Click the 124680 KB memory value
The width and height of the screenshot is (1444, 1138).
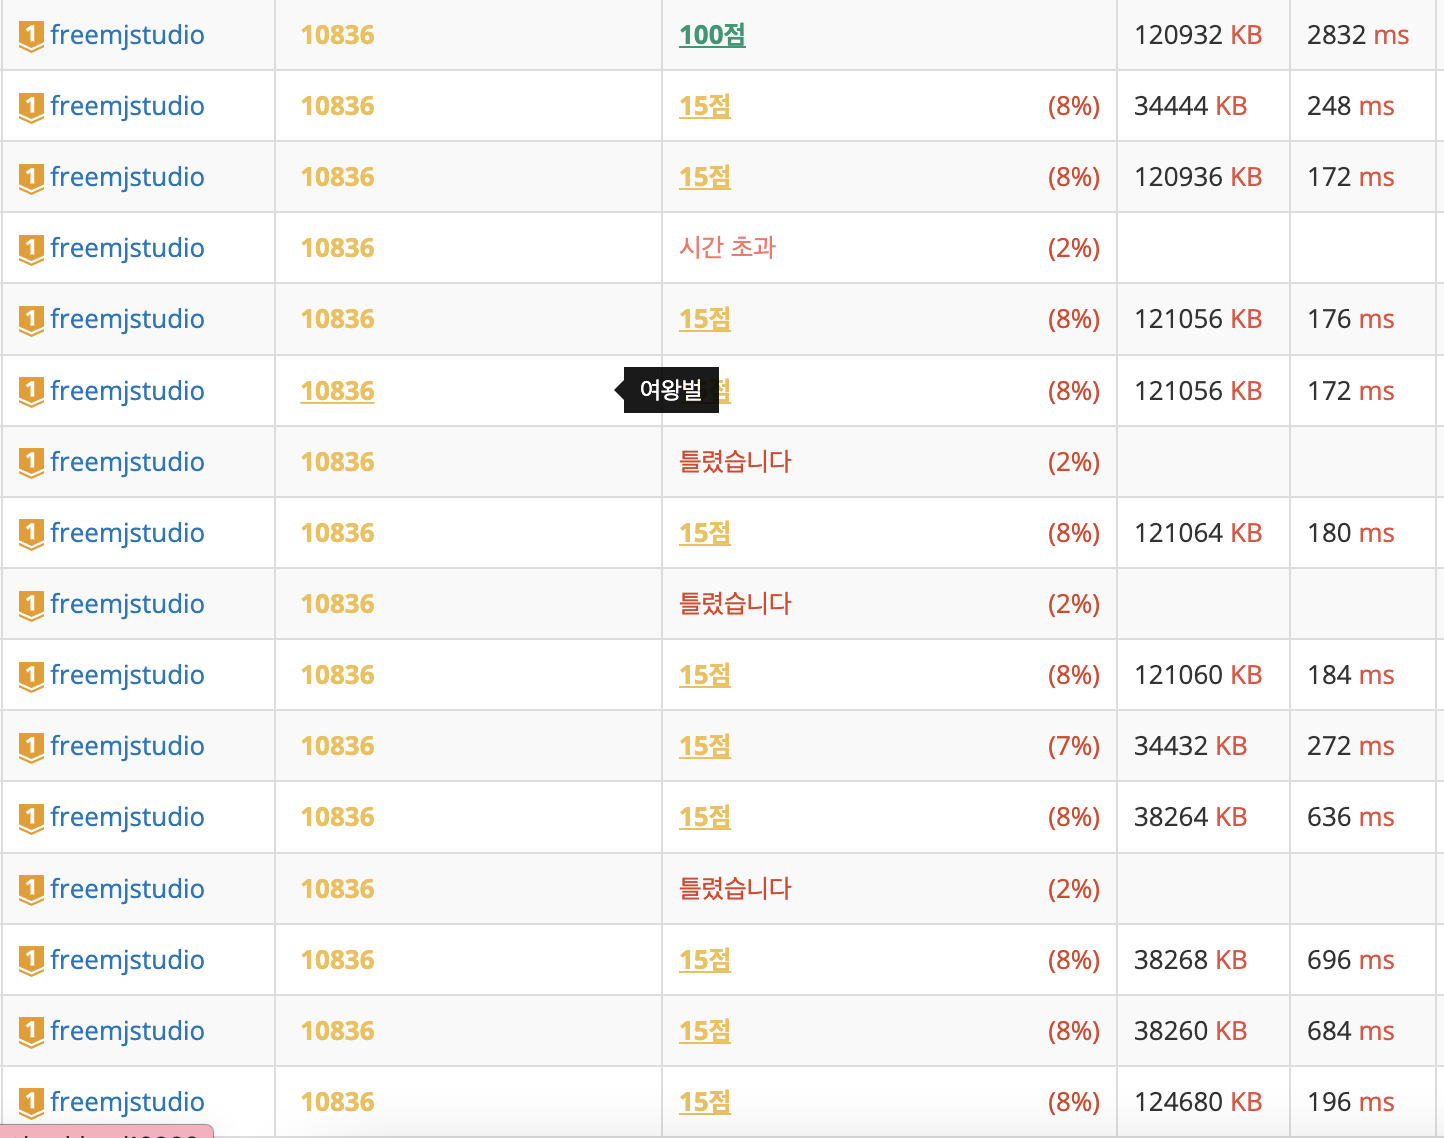(1198, 1102)
